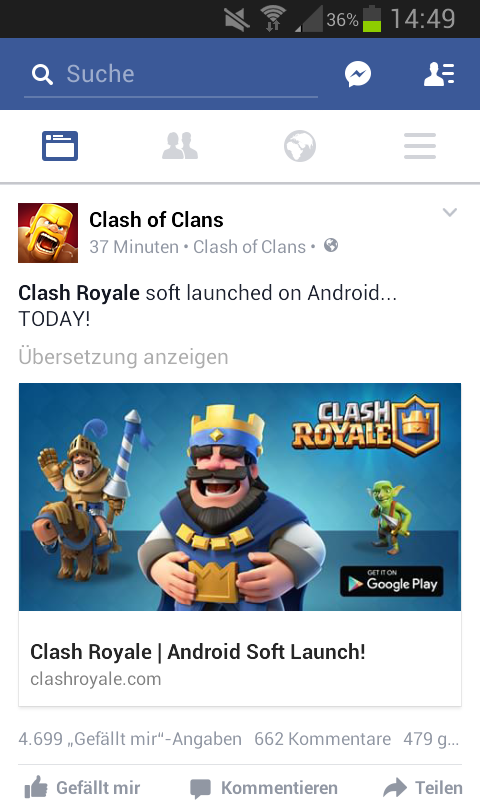Tap Kommentieren to comment on post
The width and height of the screenshot is (480, 800).
point(264,788)
